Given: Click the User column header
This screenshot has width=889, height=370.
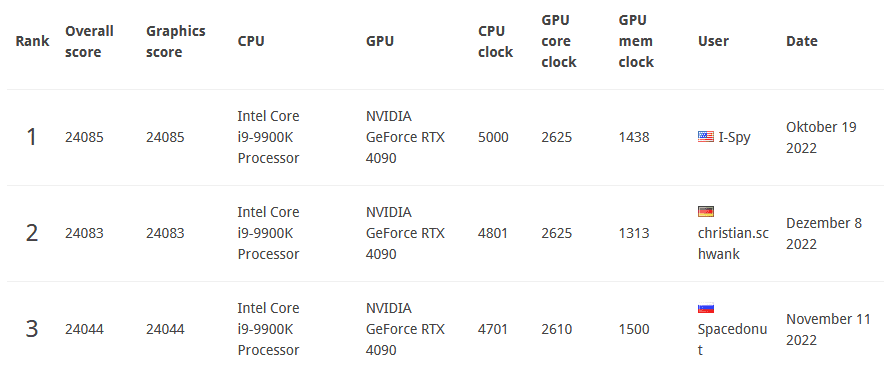Looking at the screenshot, I should pos(713,41).
